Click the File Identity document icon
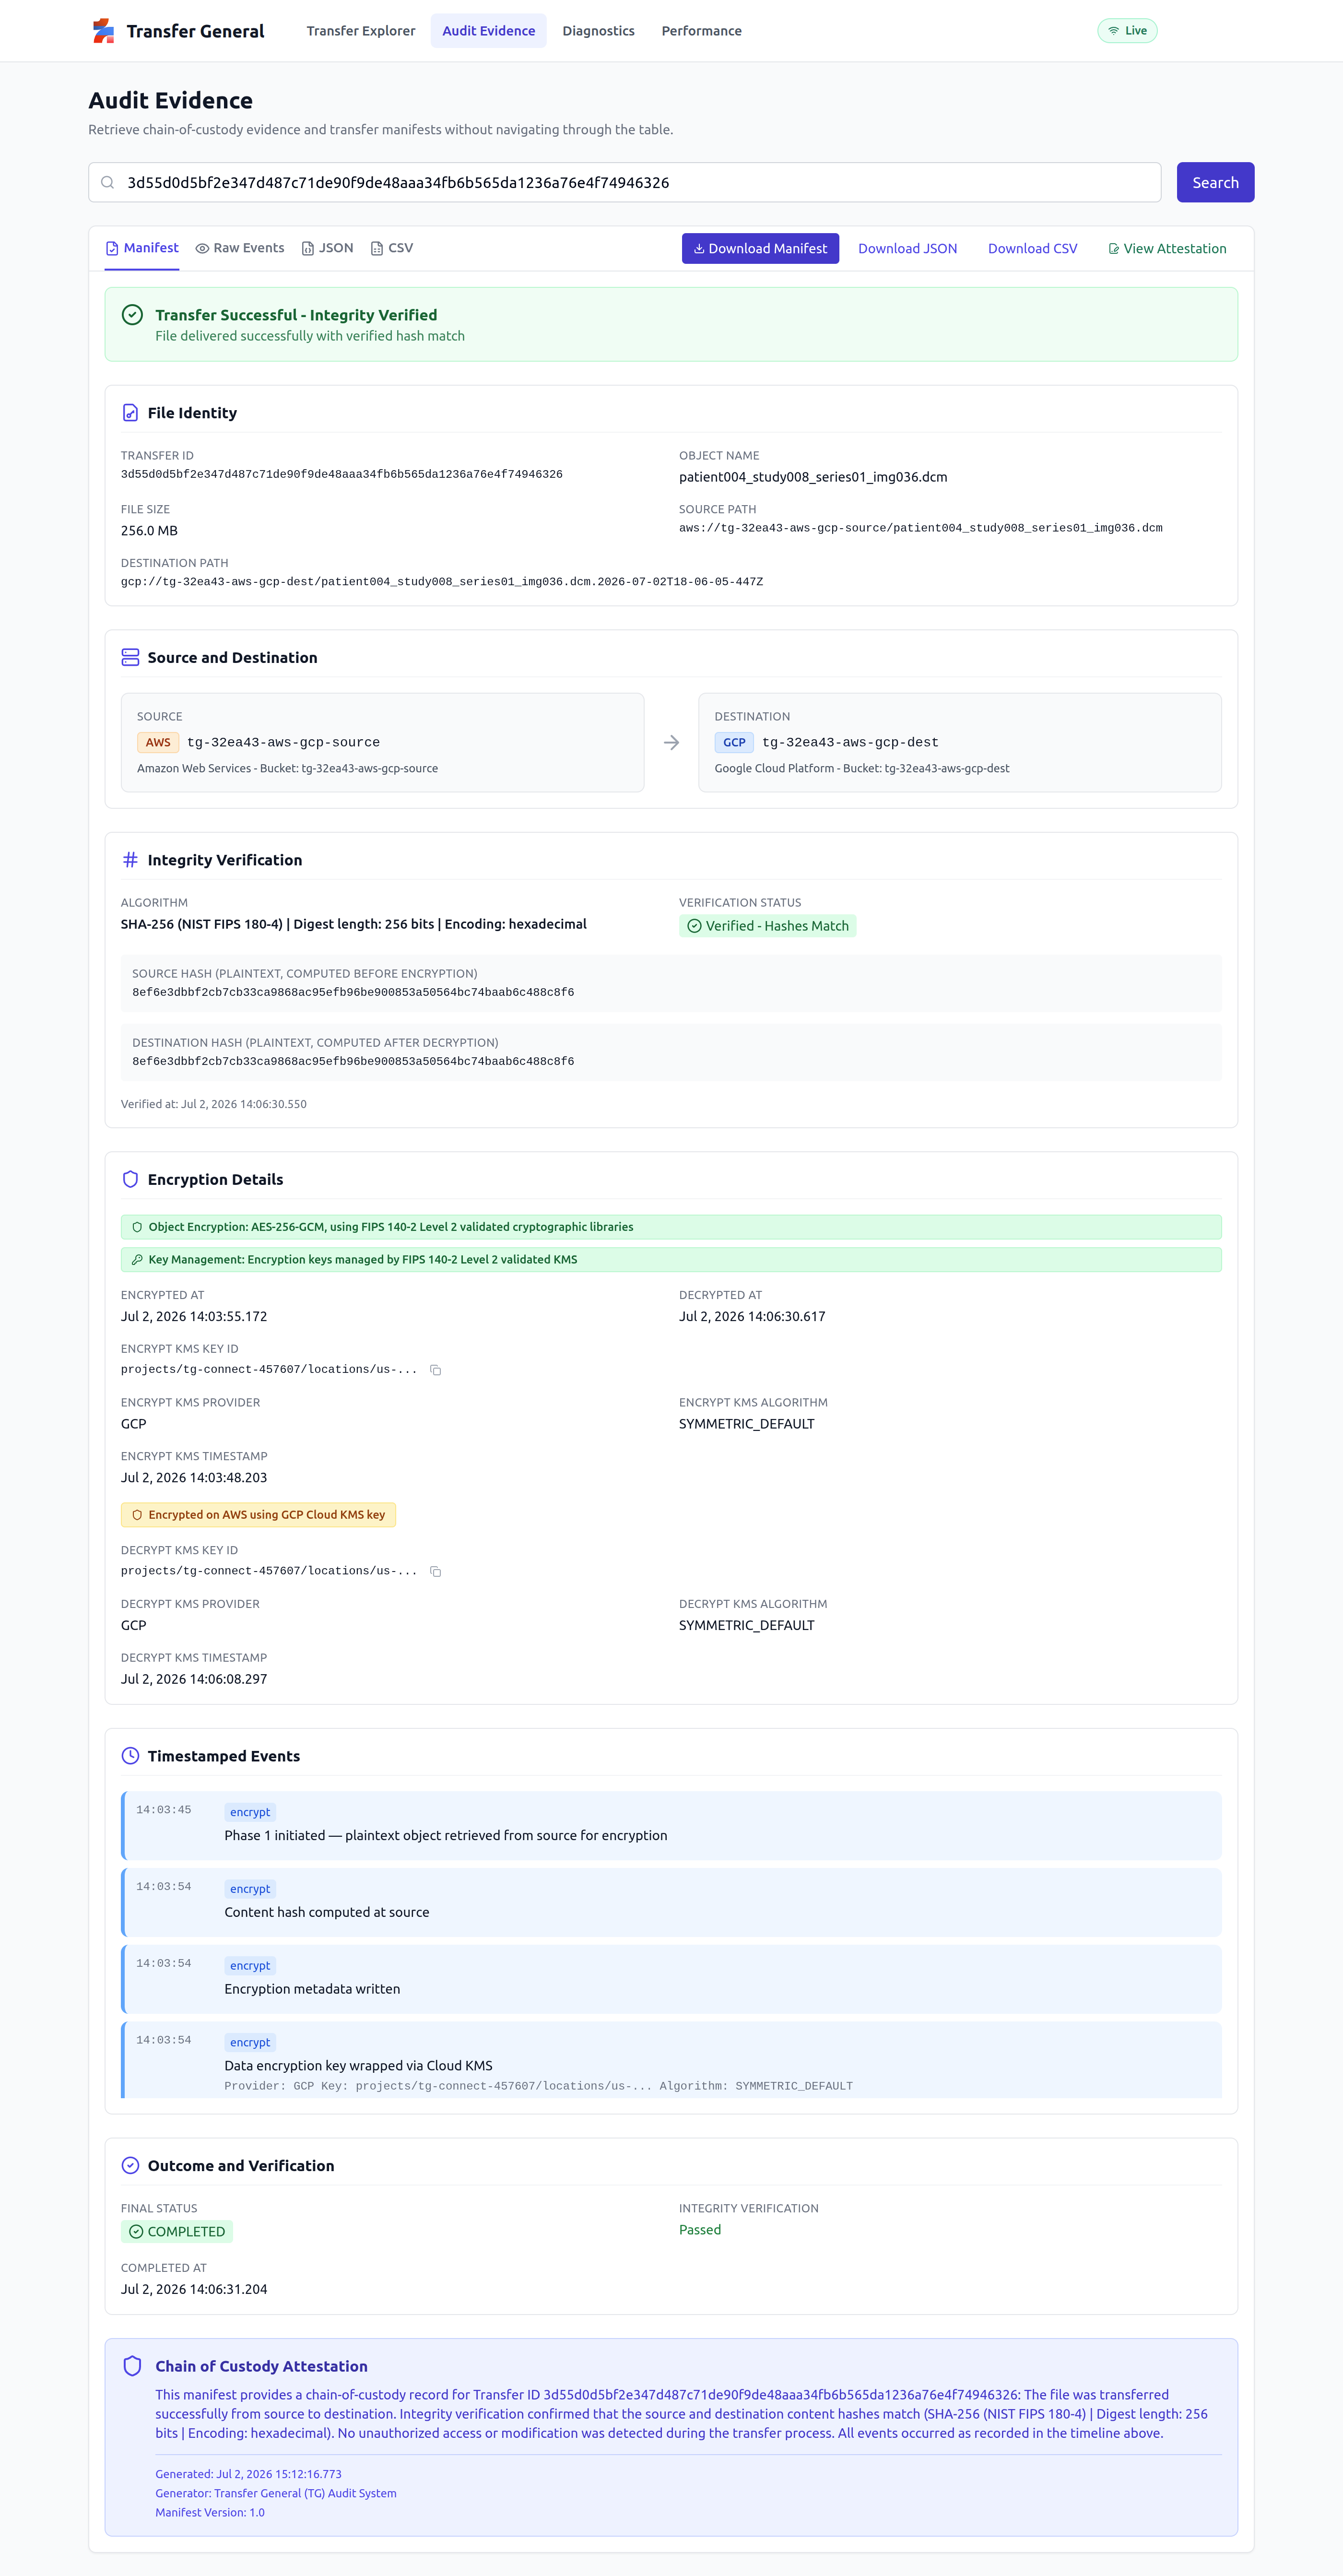The height and width of the screenshot is (2576, 1343). 130,413
